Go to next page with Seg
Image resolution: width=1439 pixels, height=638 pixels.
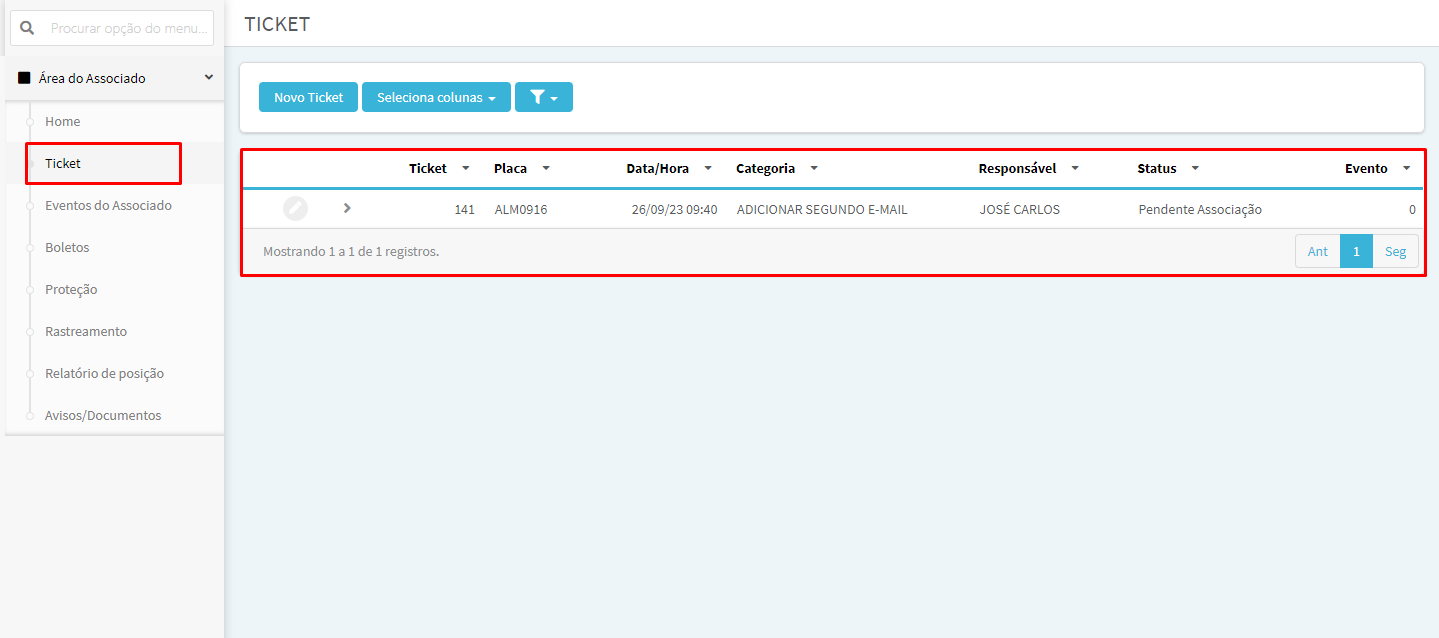coord(1395,251)
